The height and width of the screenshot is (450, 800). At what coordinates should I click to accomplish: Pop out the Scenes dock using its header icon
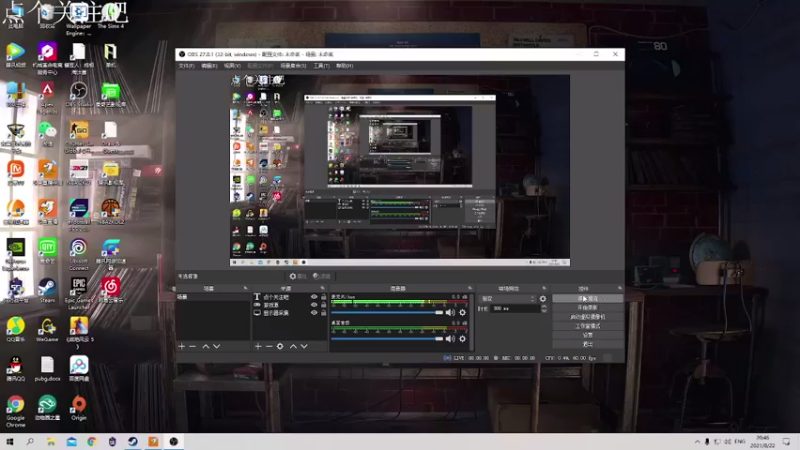tap(245, 289)
